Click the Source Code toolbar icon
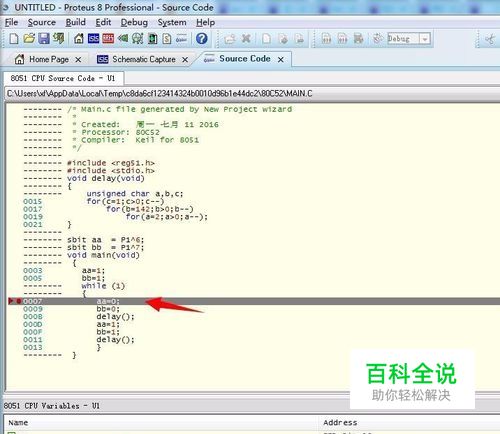 181,39
